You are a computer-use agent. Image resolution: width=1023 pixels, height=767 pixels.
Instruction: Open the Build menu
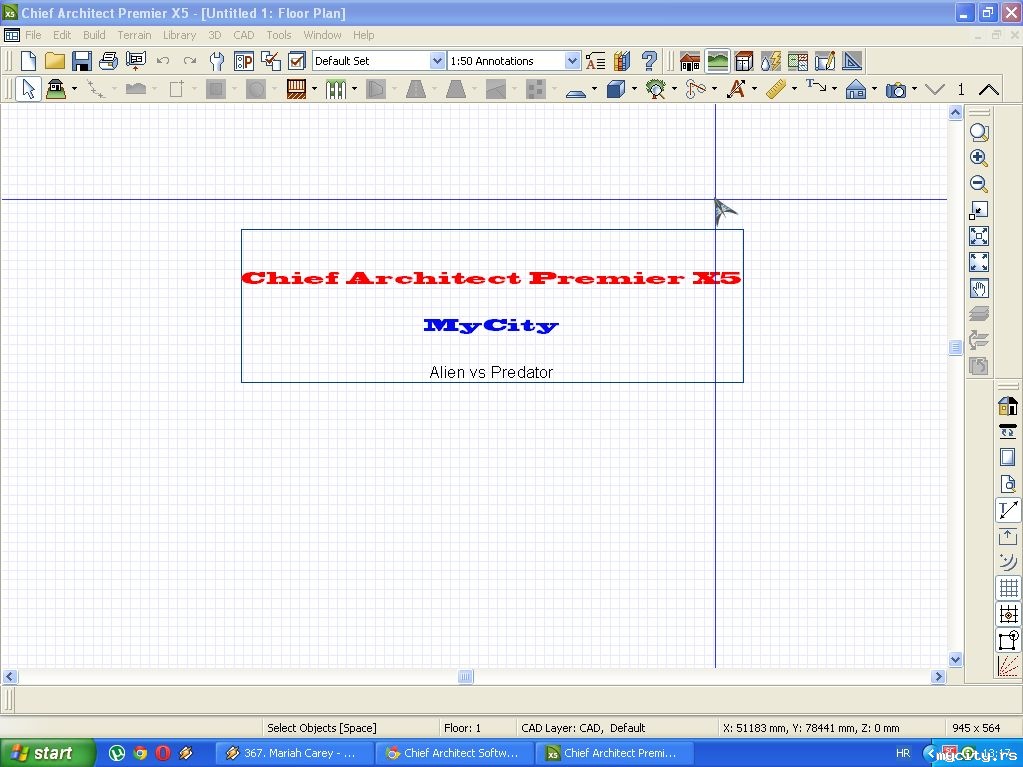tap(94, 35)
